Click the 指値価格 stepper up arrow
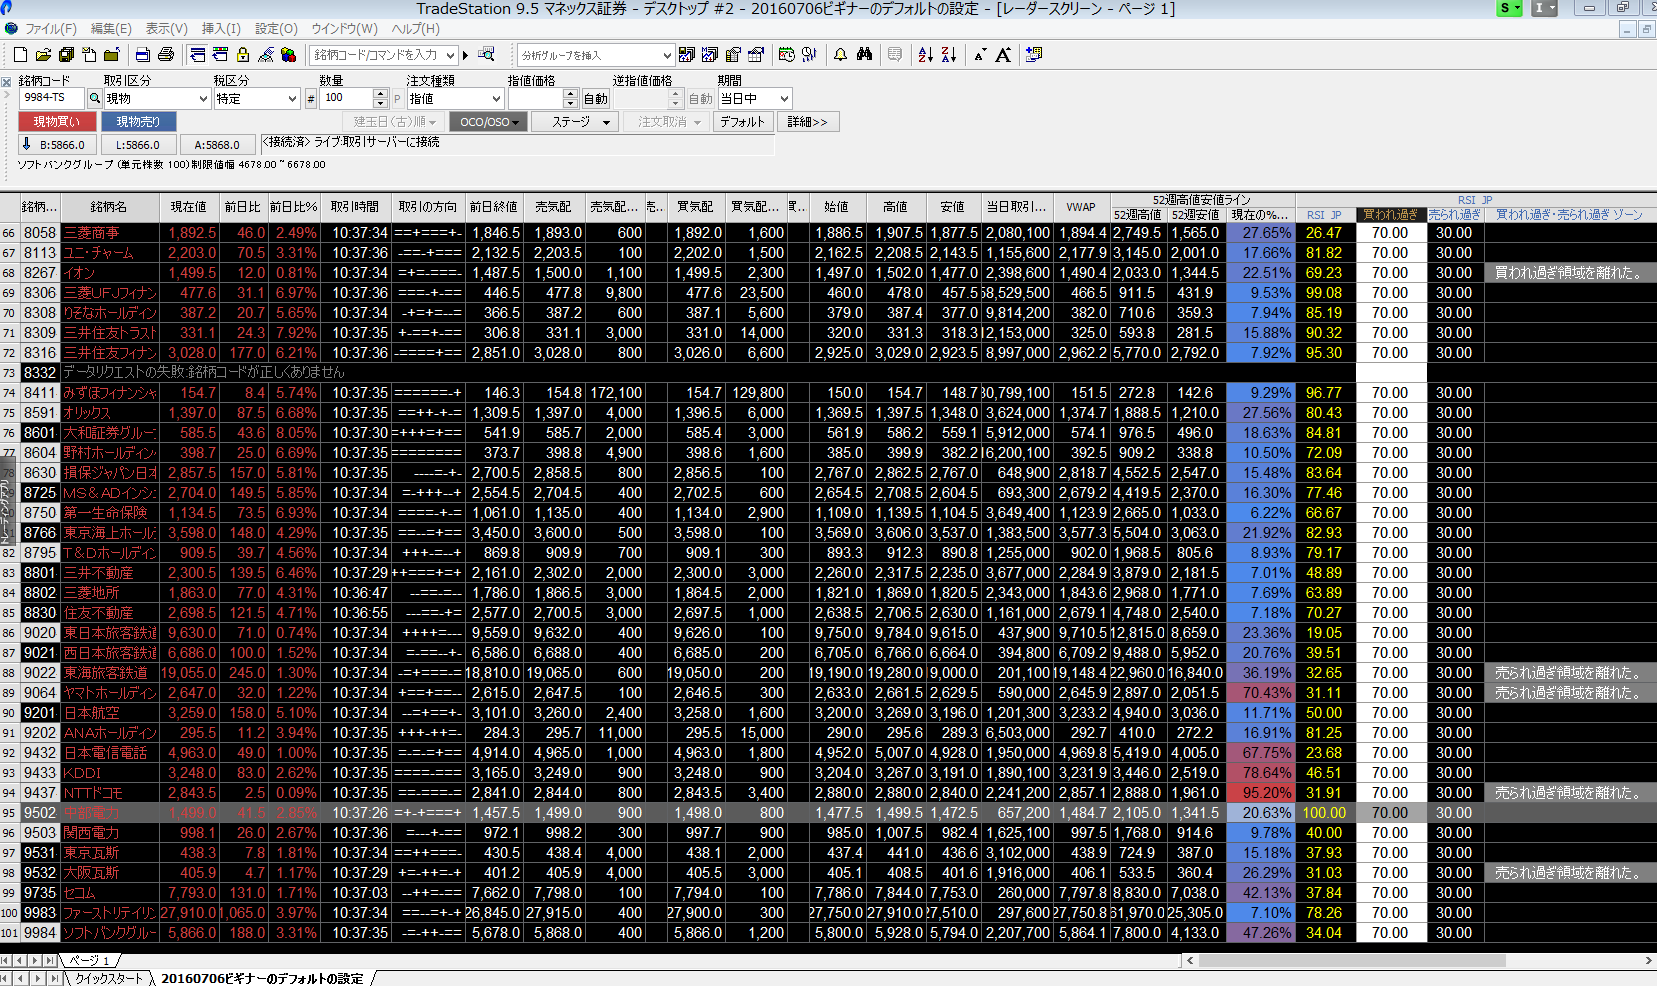This screenshot has height=986, width=1657. [x=571, y=94]
